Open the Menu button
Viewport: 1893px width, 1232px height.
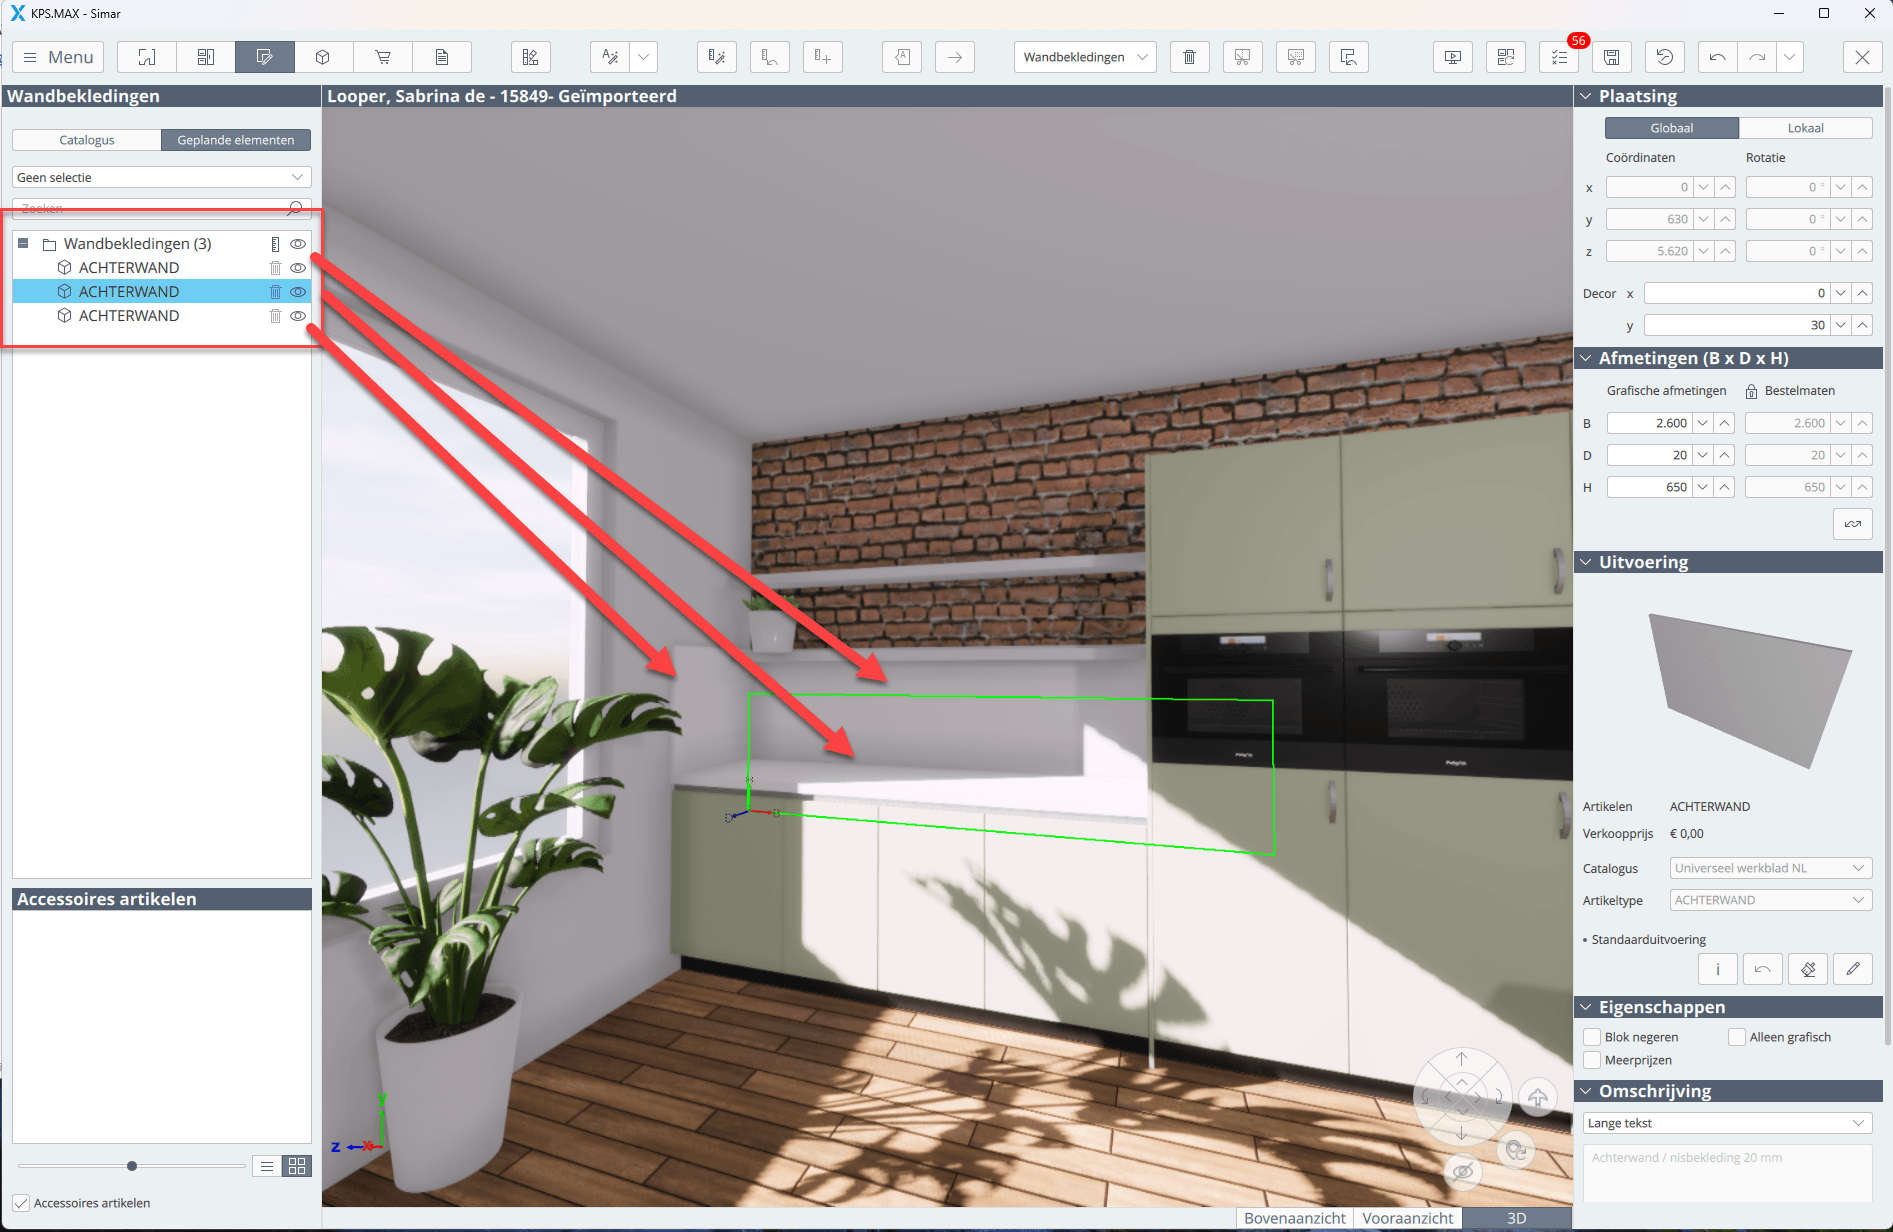click(x=58, y=57)
